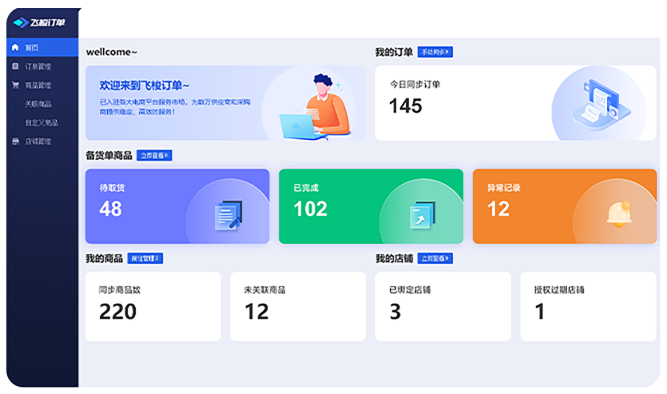Click the 订单管理 order list icon
The image size is (667, 394).
(15, 66)
